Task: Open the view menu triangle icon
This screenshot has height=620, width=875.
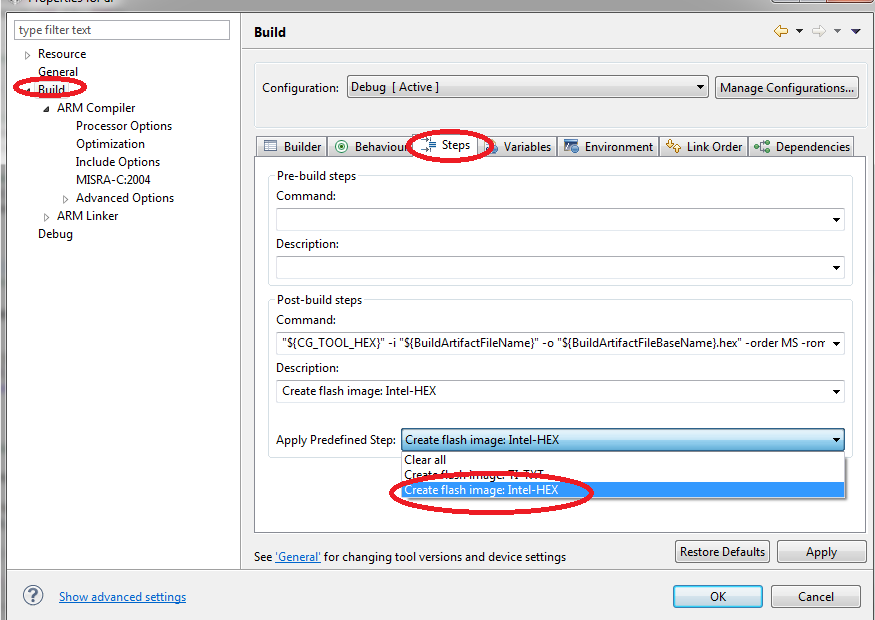Action: click(x=856, y=31)
